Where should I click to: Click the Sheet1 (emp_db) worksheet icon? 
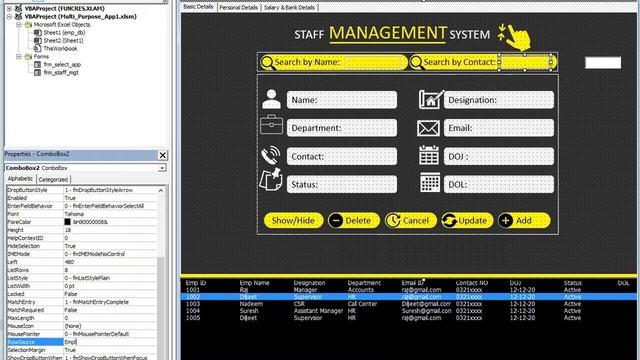point(38,33)
